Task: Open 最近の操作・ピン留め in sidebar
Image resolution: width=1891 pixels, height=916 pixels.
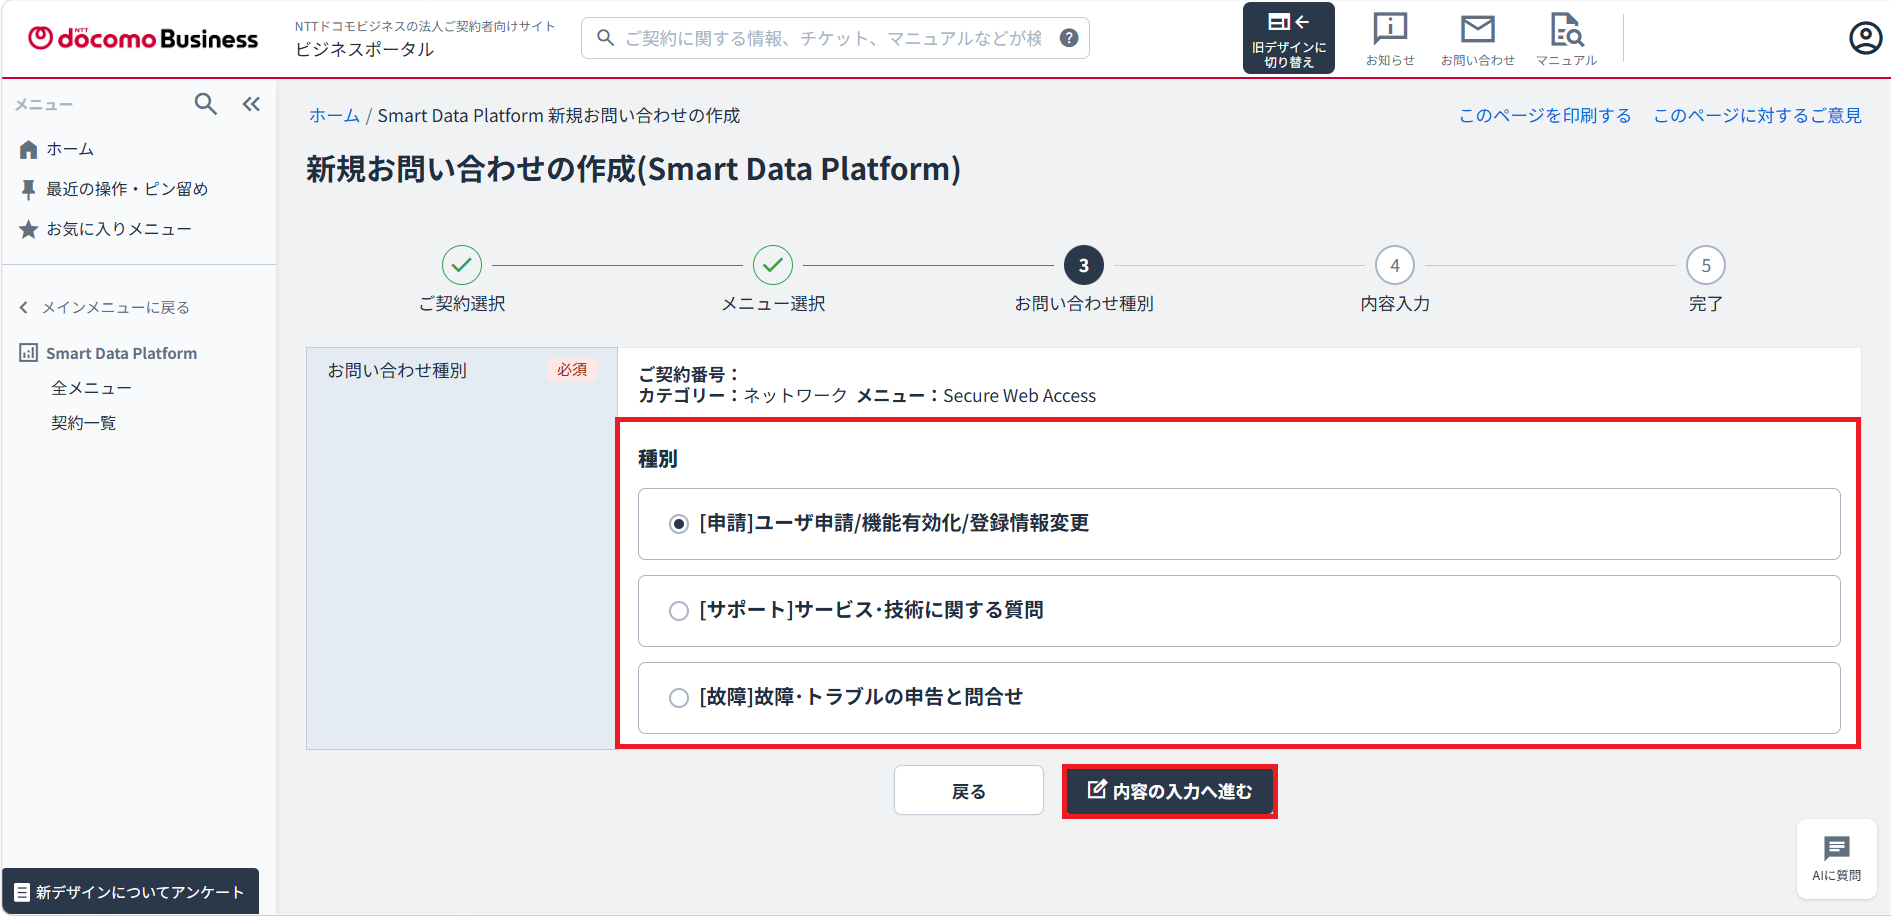Action: pyautogui.click(x=113, y=189)
